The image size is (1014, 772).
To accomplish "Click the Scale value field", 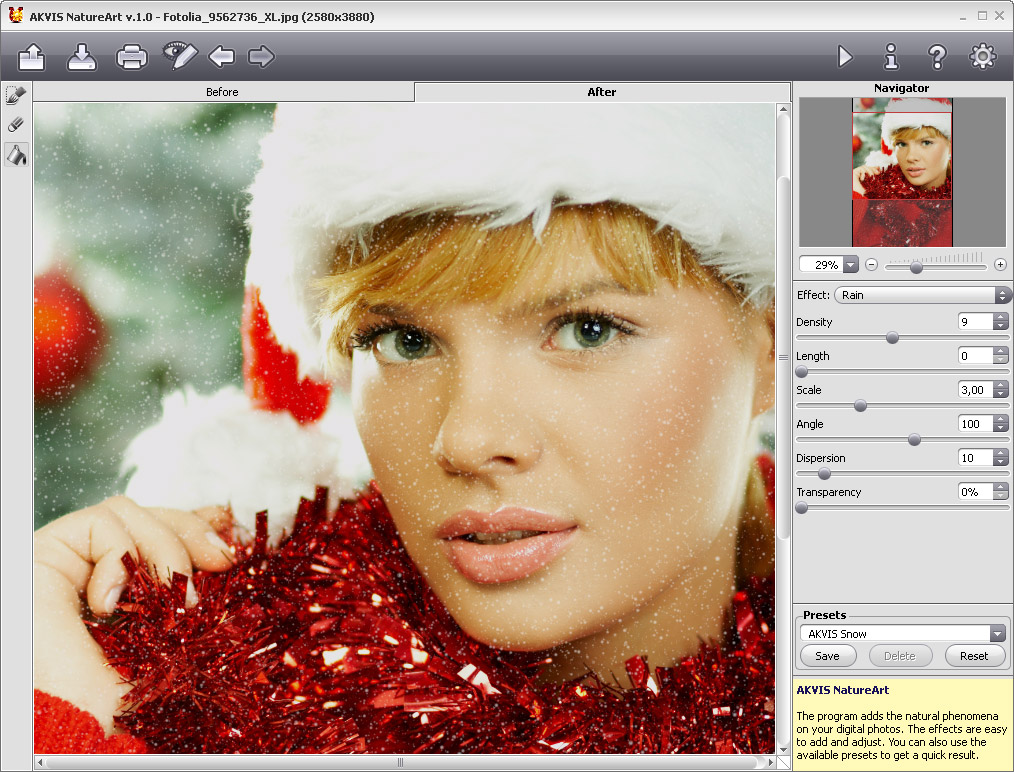I will [x=975, y=390].
